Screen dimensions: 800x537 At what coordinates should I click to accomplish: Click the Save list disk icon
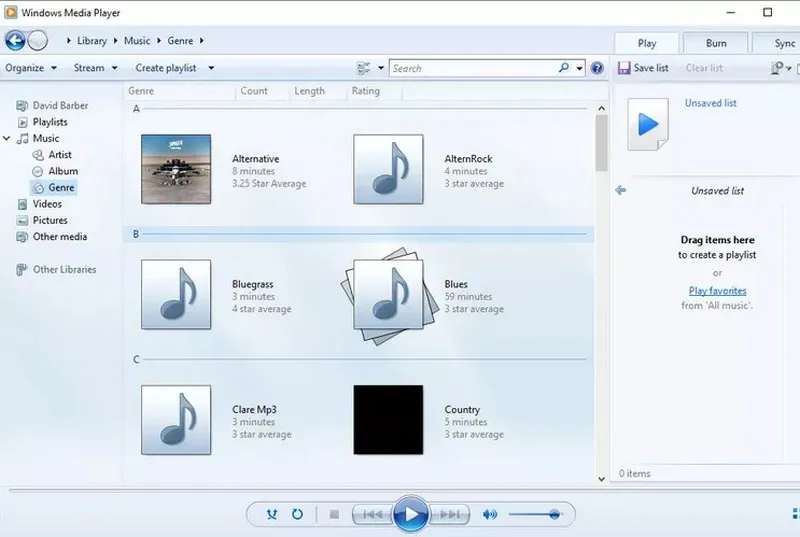tap(624, 68)
